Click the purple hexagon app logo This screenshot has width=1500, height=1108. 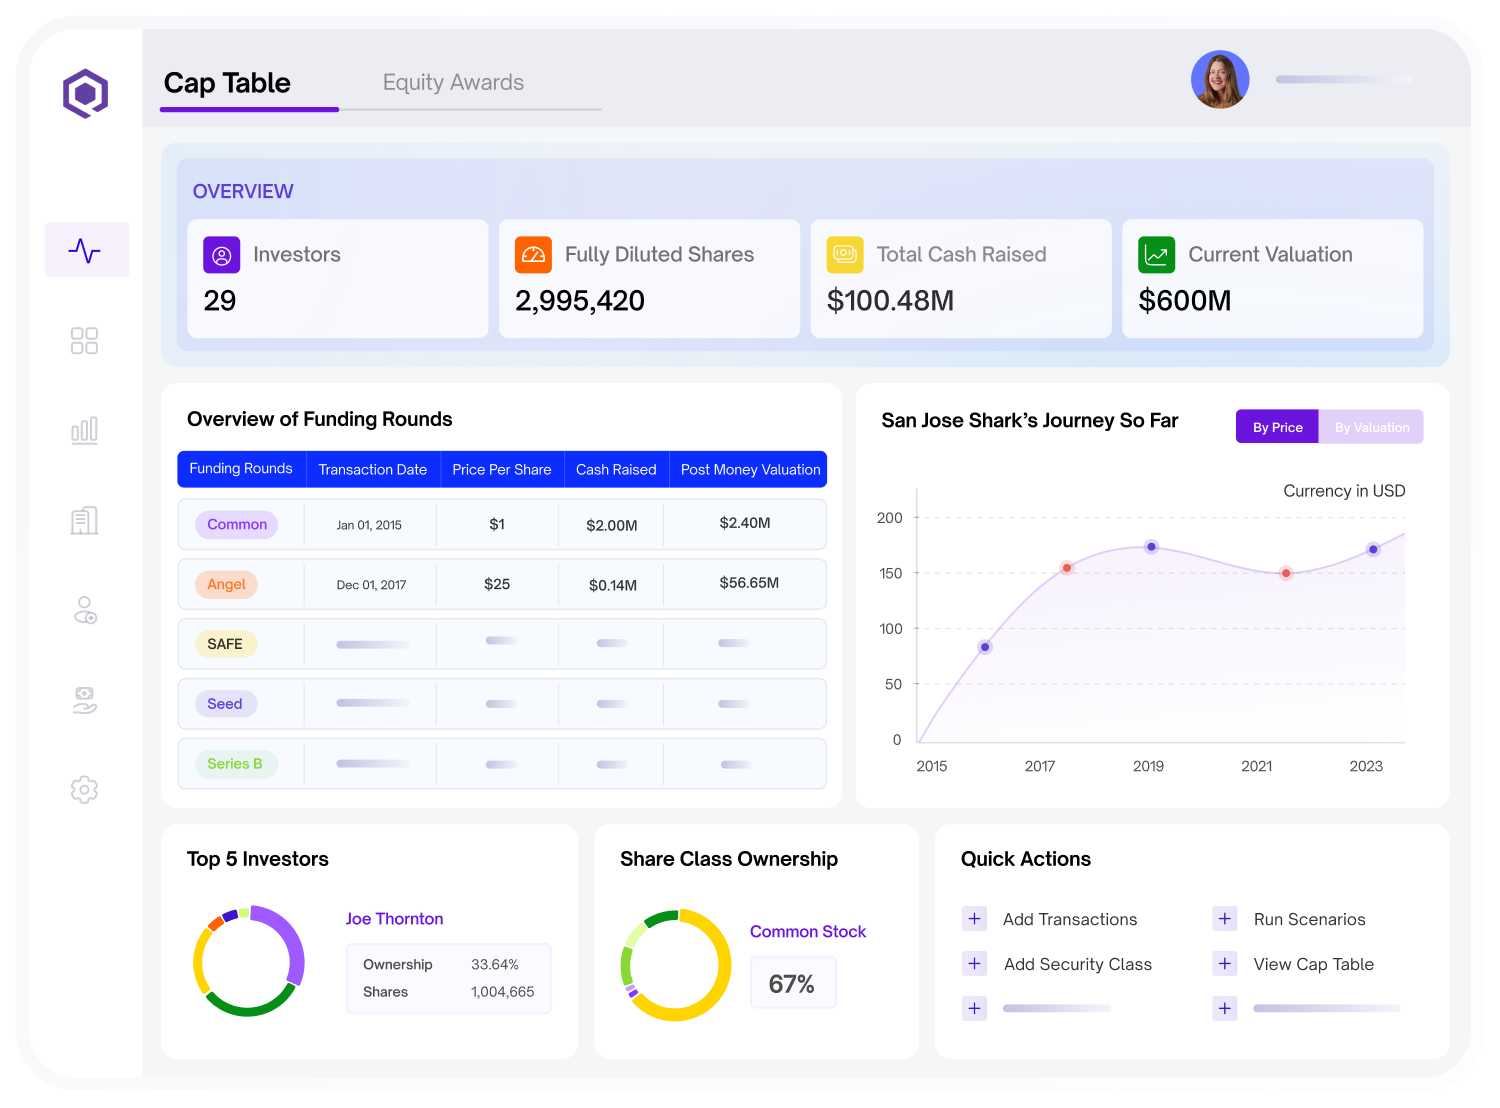[86, 93]
